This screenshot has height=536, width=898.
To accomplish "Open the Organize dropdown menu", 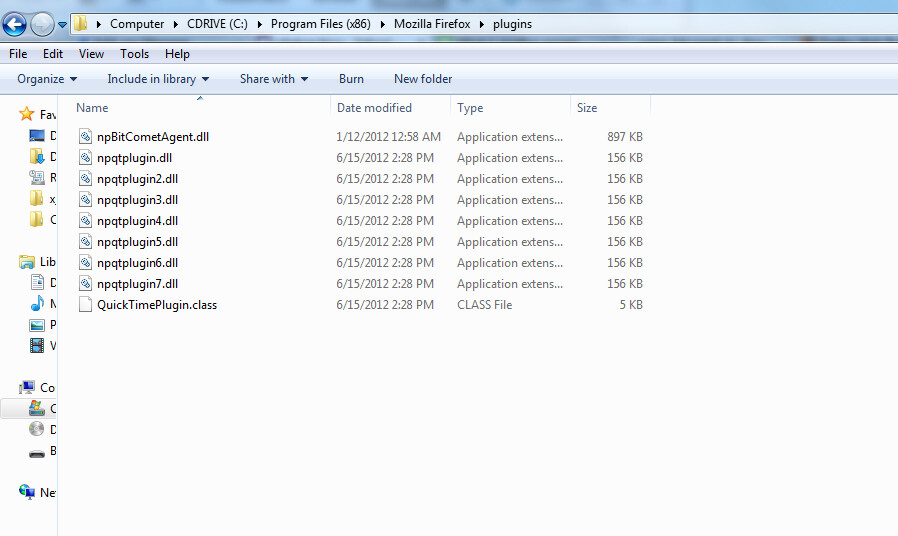I will click(x=47, y=79).
